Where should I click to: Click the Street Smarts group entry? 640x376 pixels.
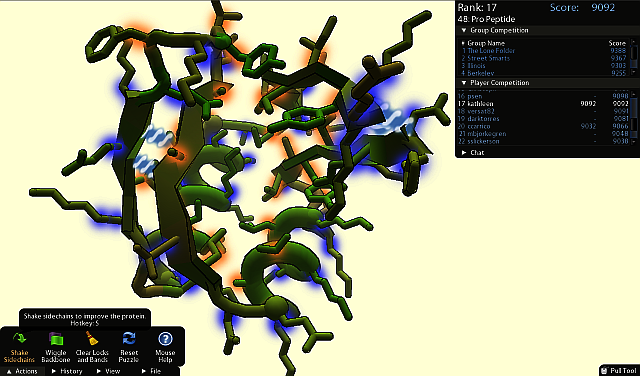pos(488,58)
